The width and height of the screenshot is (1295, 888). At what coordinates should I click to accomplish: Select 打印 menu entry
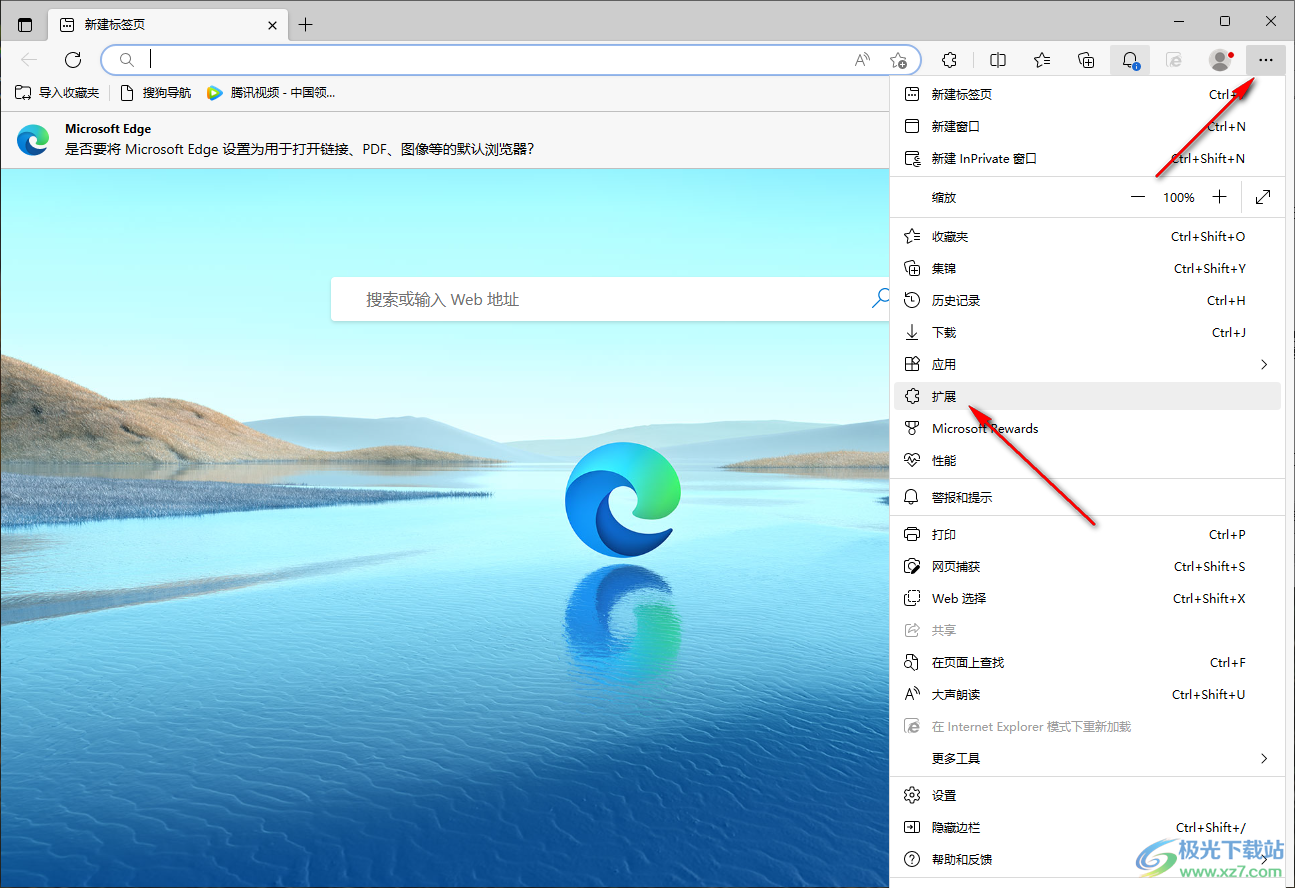(x=1087, y=534)
